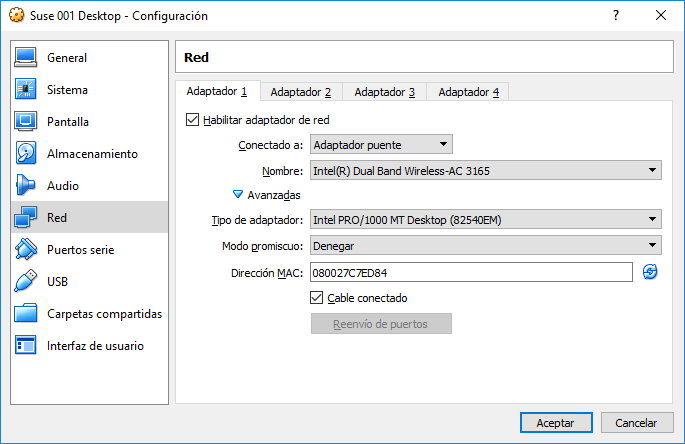Select Almacenamiento disk icon
The image size is (685, 444).
pyautogui.click(x=27, y=154)
